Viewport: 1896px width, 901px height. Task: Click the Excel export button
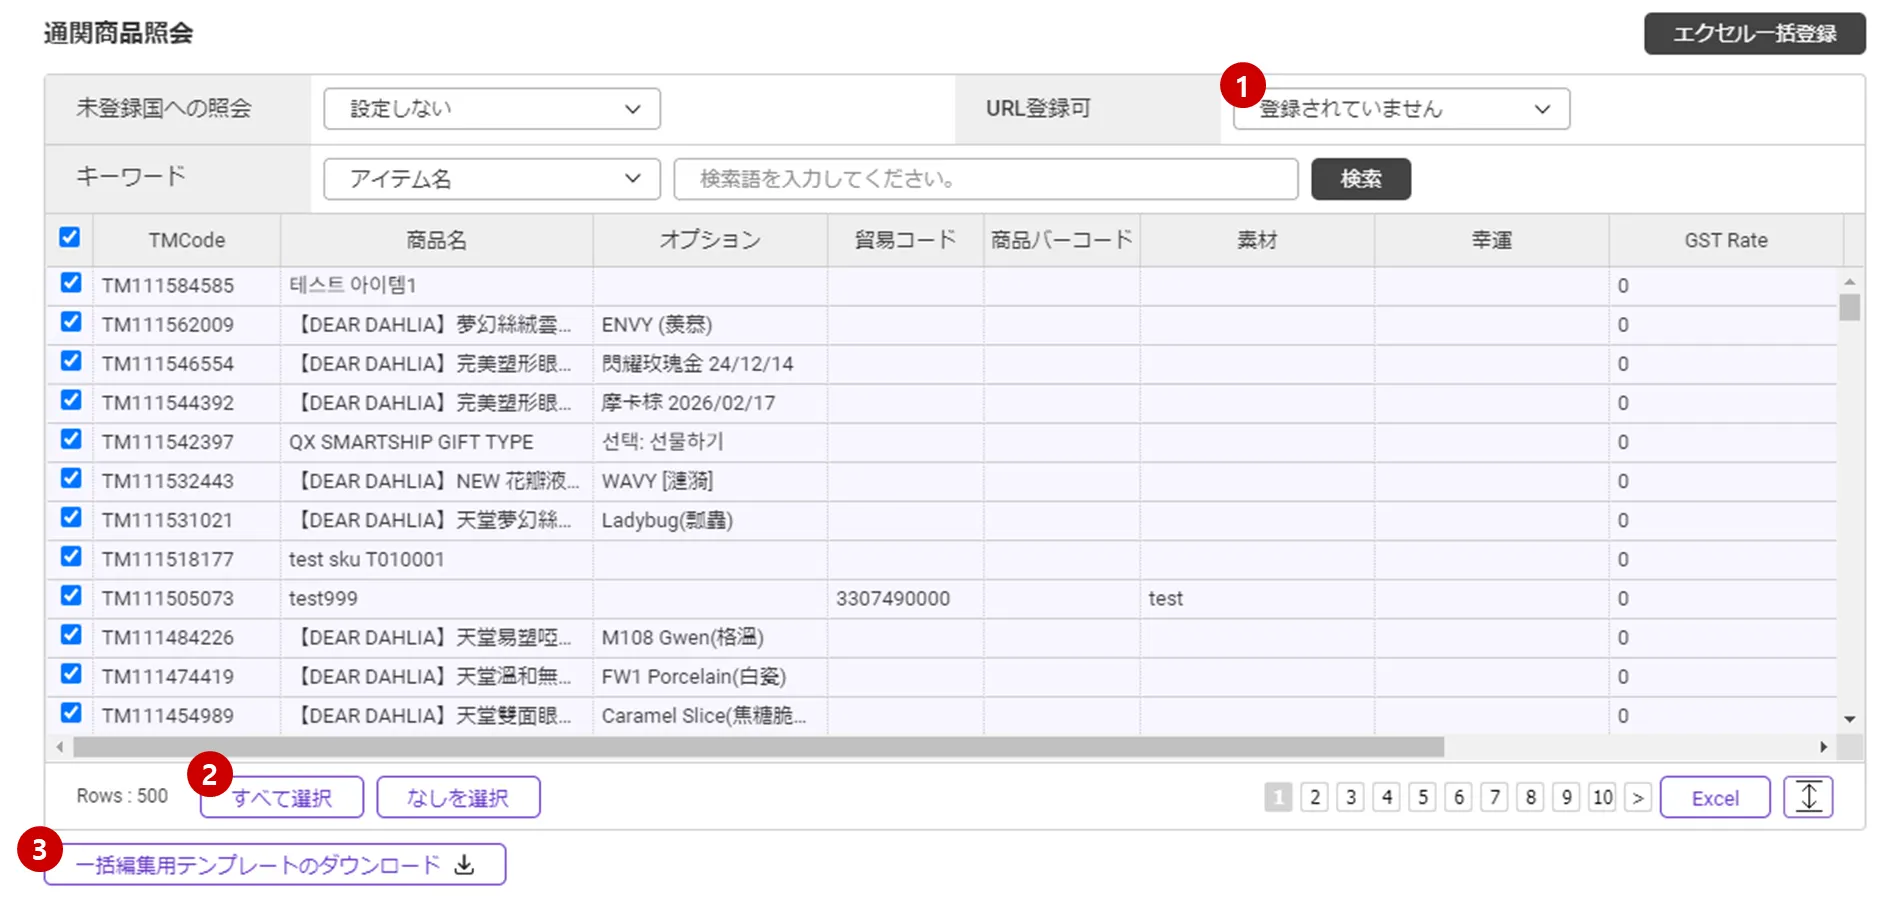[x=1715, y=797]
